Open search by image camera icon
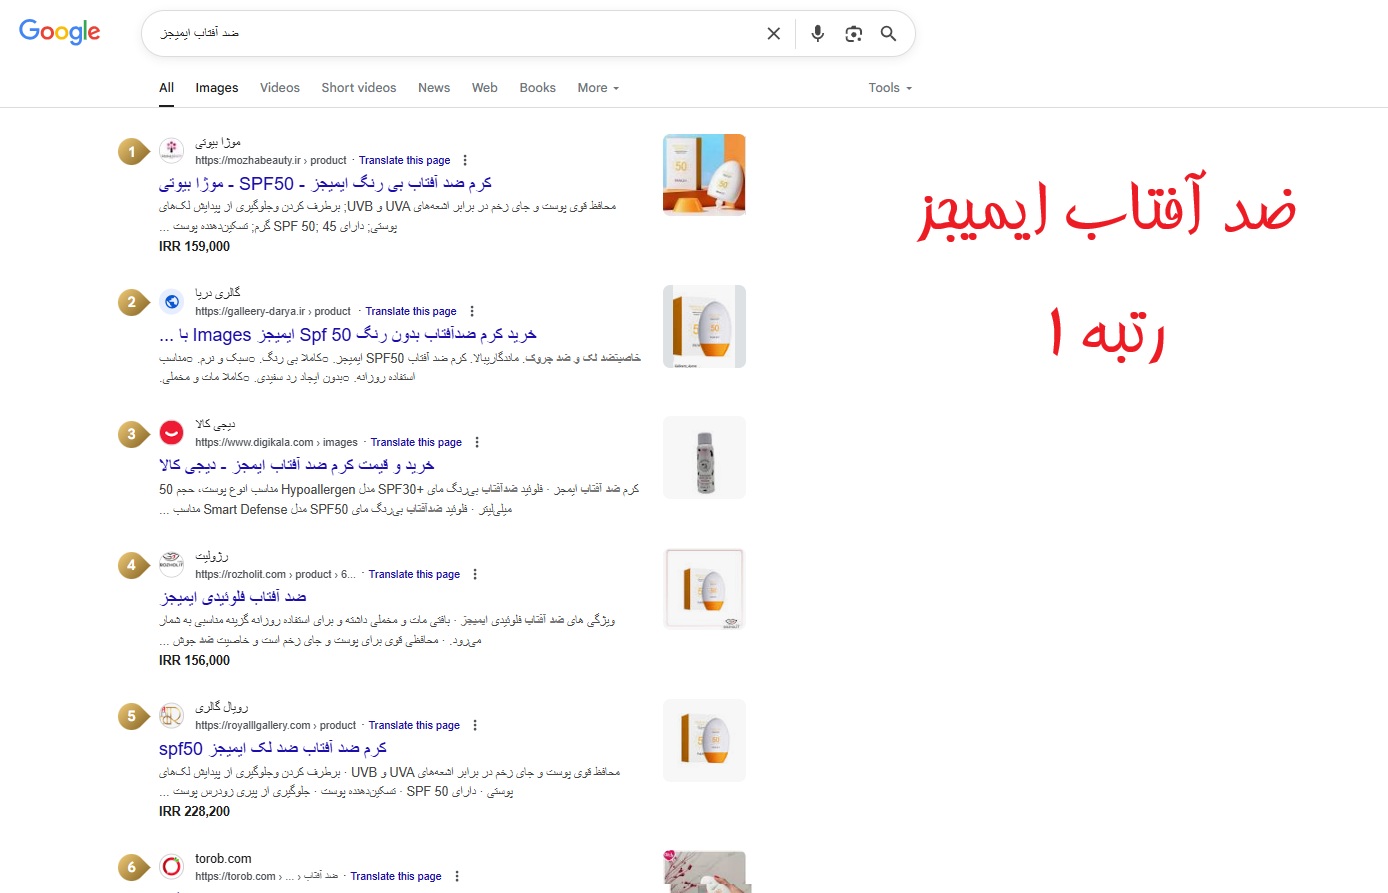Image resolution: width=1388 pixels, height=893 pixels. (x=853, y=34)
